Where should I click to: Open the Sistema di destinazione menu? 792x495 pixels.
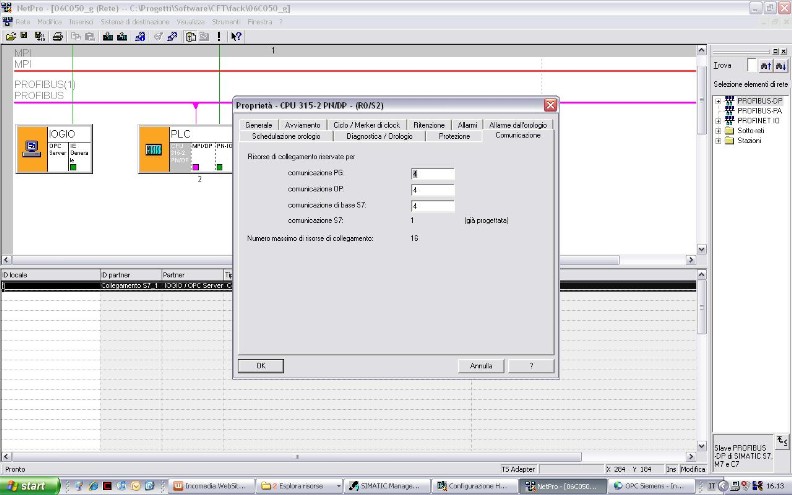coord(135,22)
